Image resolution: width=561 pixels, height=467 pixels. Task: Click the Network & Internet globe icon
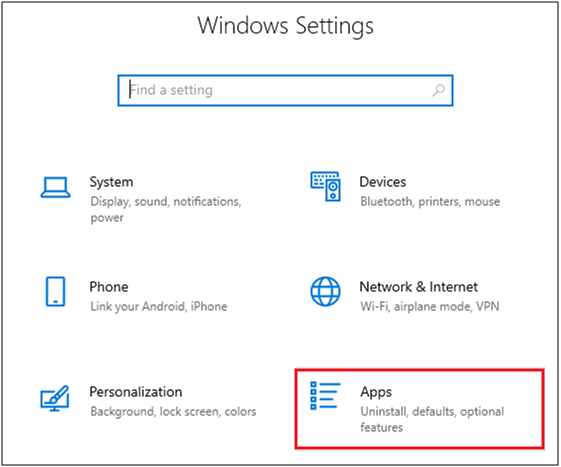coord(325,291)
